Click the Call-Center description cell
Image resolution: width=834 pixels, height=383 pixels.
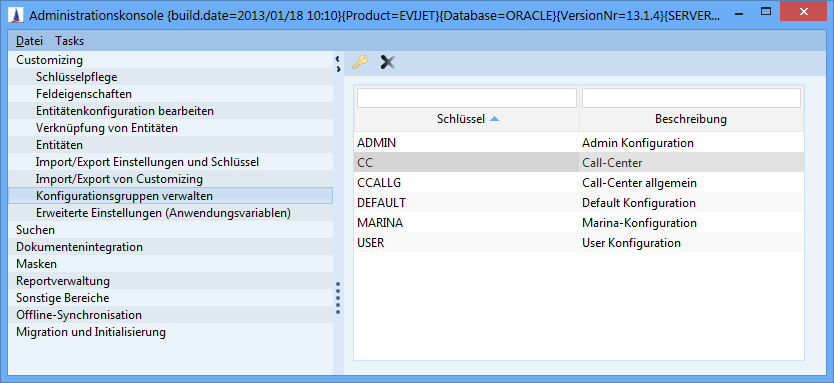pos(691,163)
